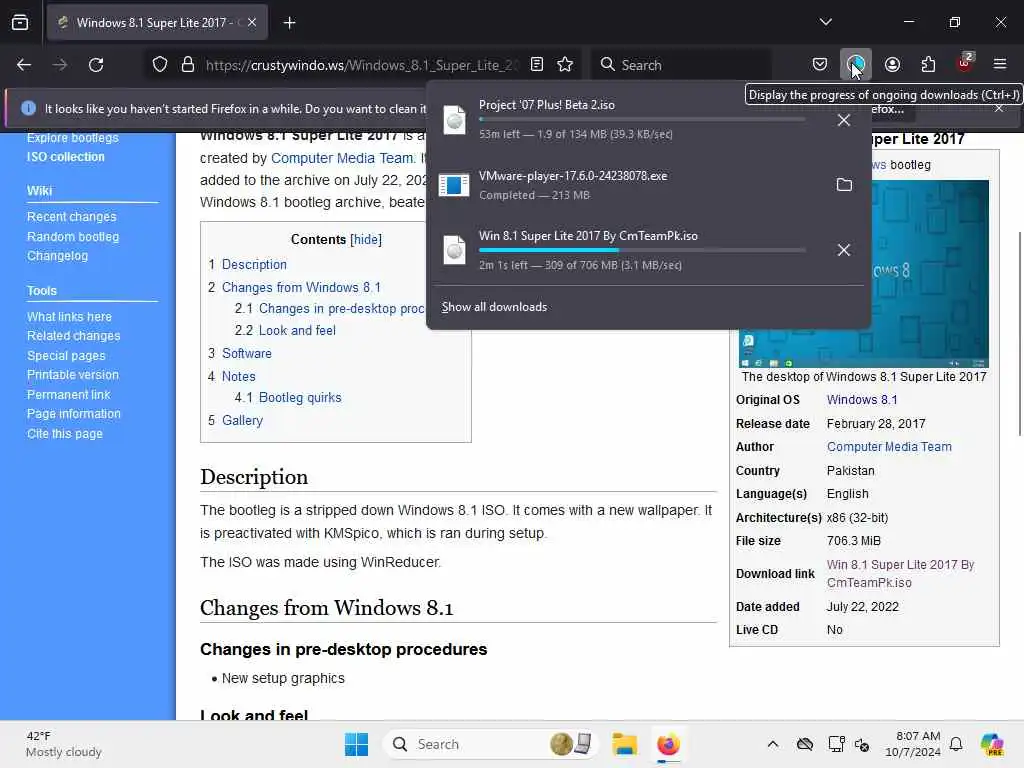Go back to previous page
Image resolution: width=1024 pixels, height=768 pixels.
(x=24, y=65)
